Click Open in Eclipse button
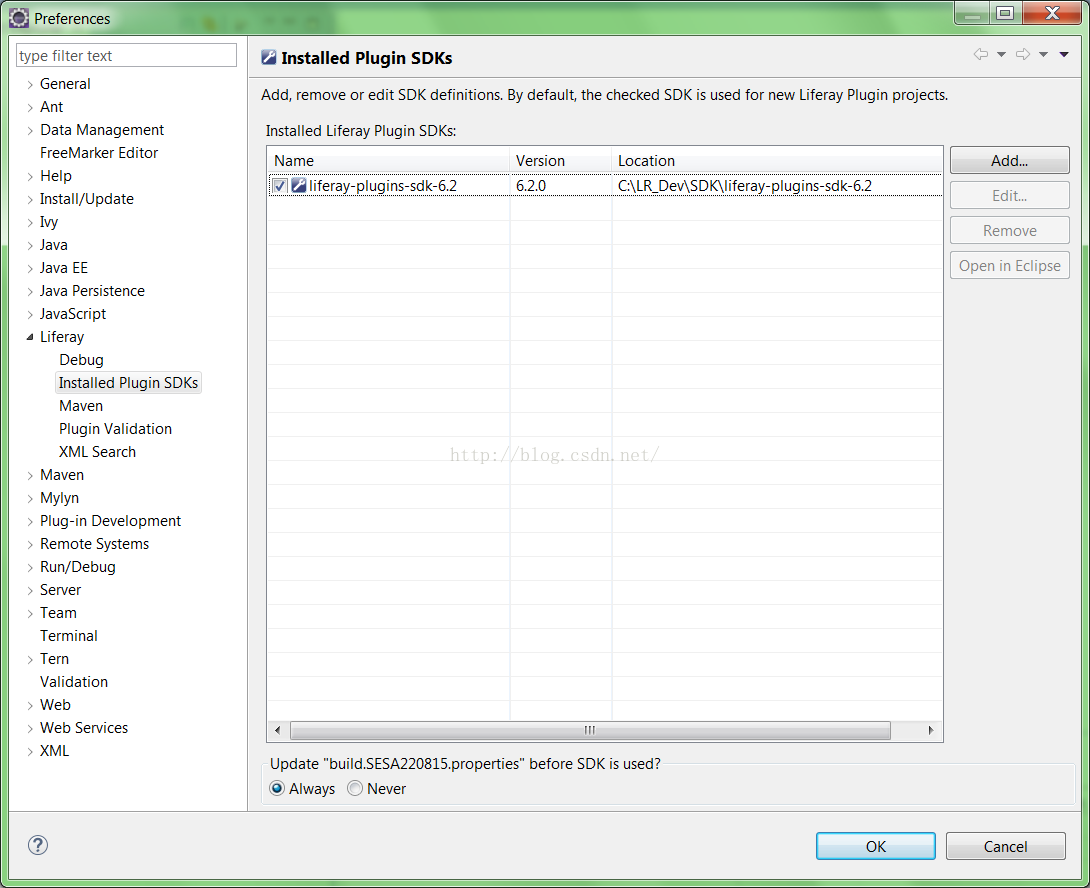The width and height of the screenshot is (1090, 888). coord(1009,266)
